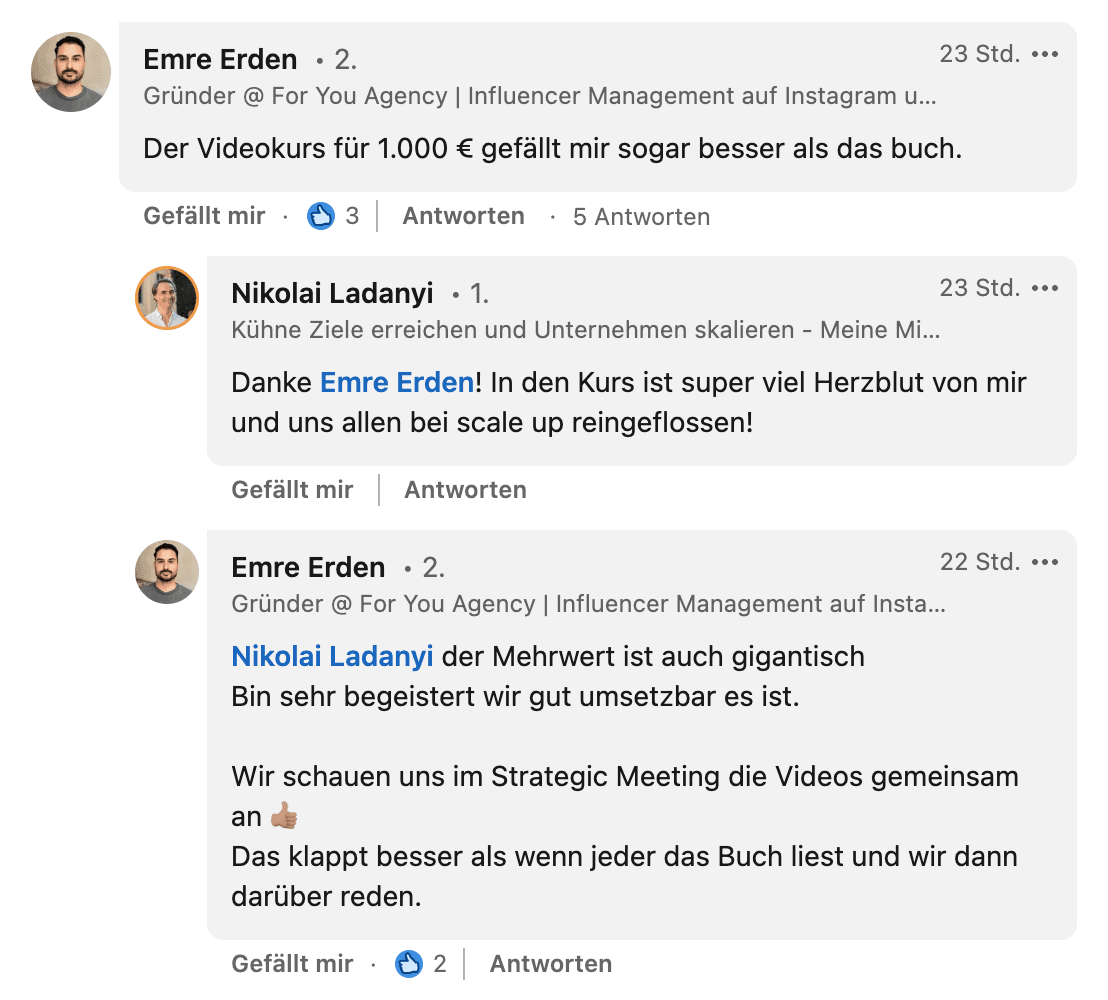Open Nikolai Ladanyi's profile picture
Viewport: 1108px width, 1000px height.
click(167, 298)
